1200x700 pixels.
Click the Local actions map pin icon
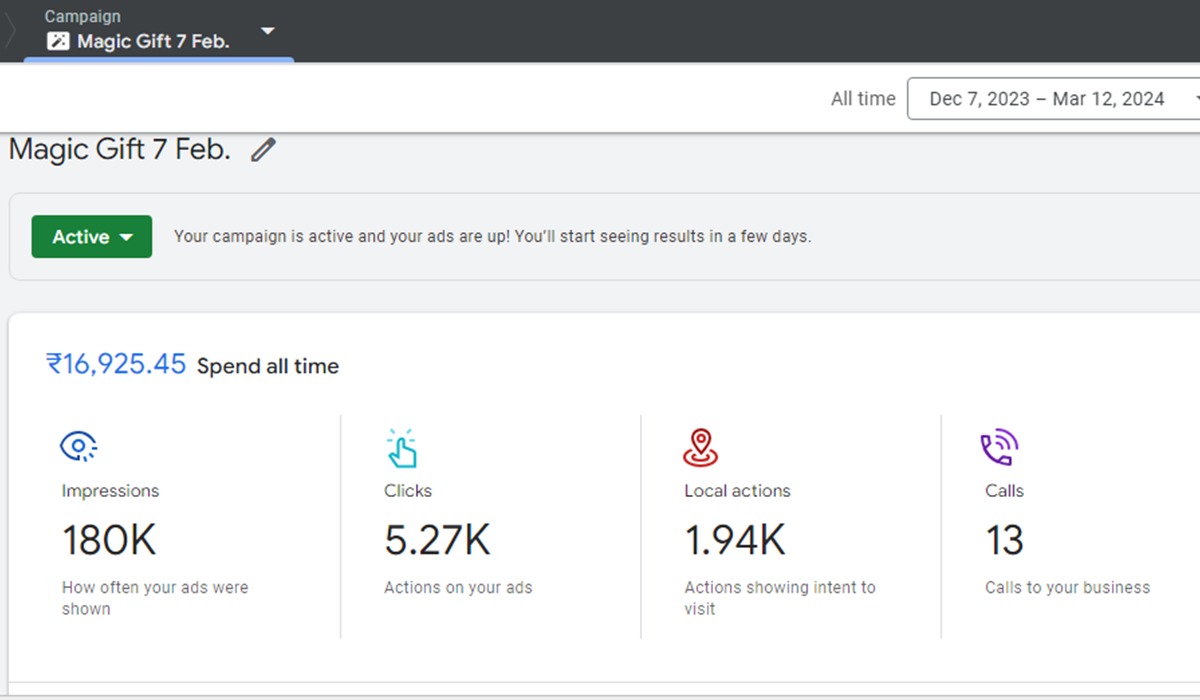pyautogui.click(x=700, y=448)
